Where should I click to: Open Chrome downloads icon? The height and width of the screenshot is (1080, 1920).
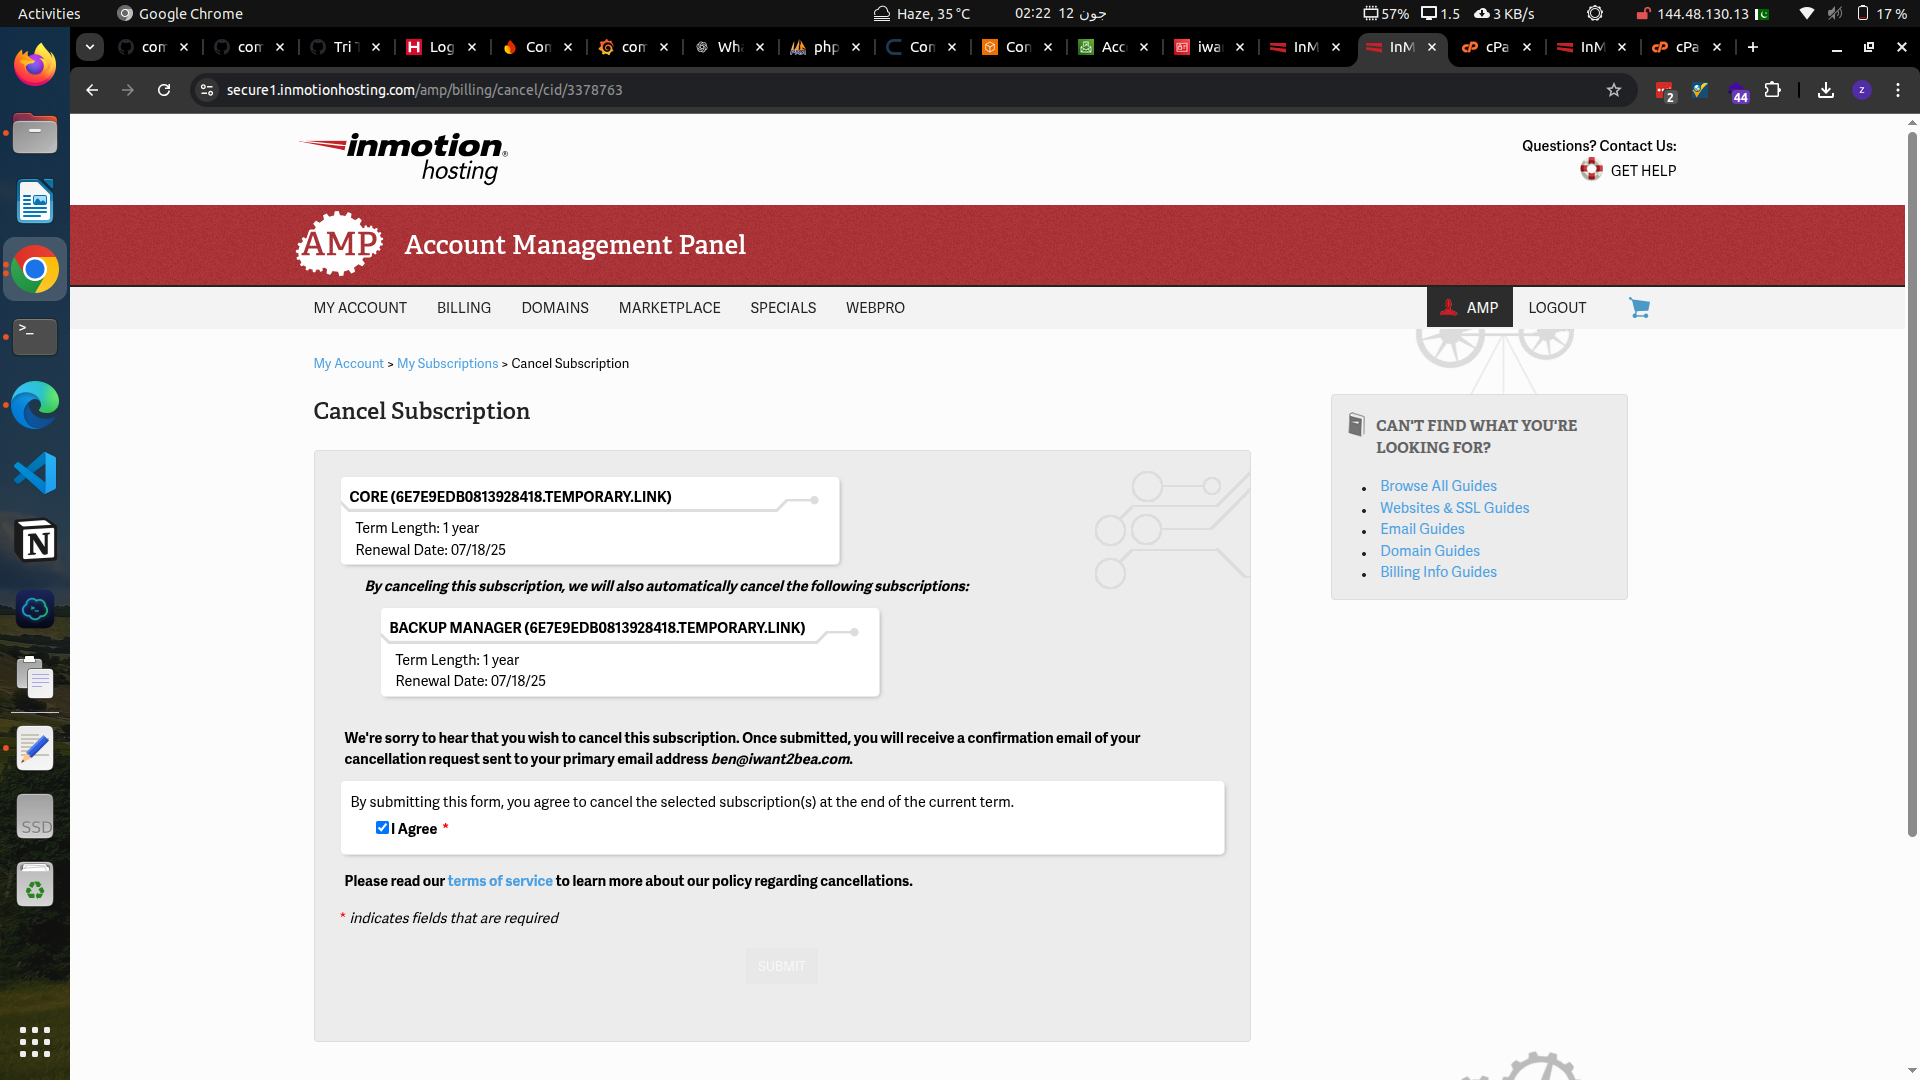click(1825, 90)
